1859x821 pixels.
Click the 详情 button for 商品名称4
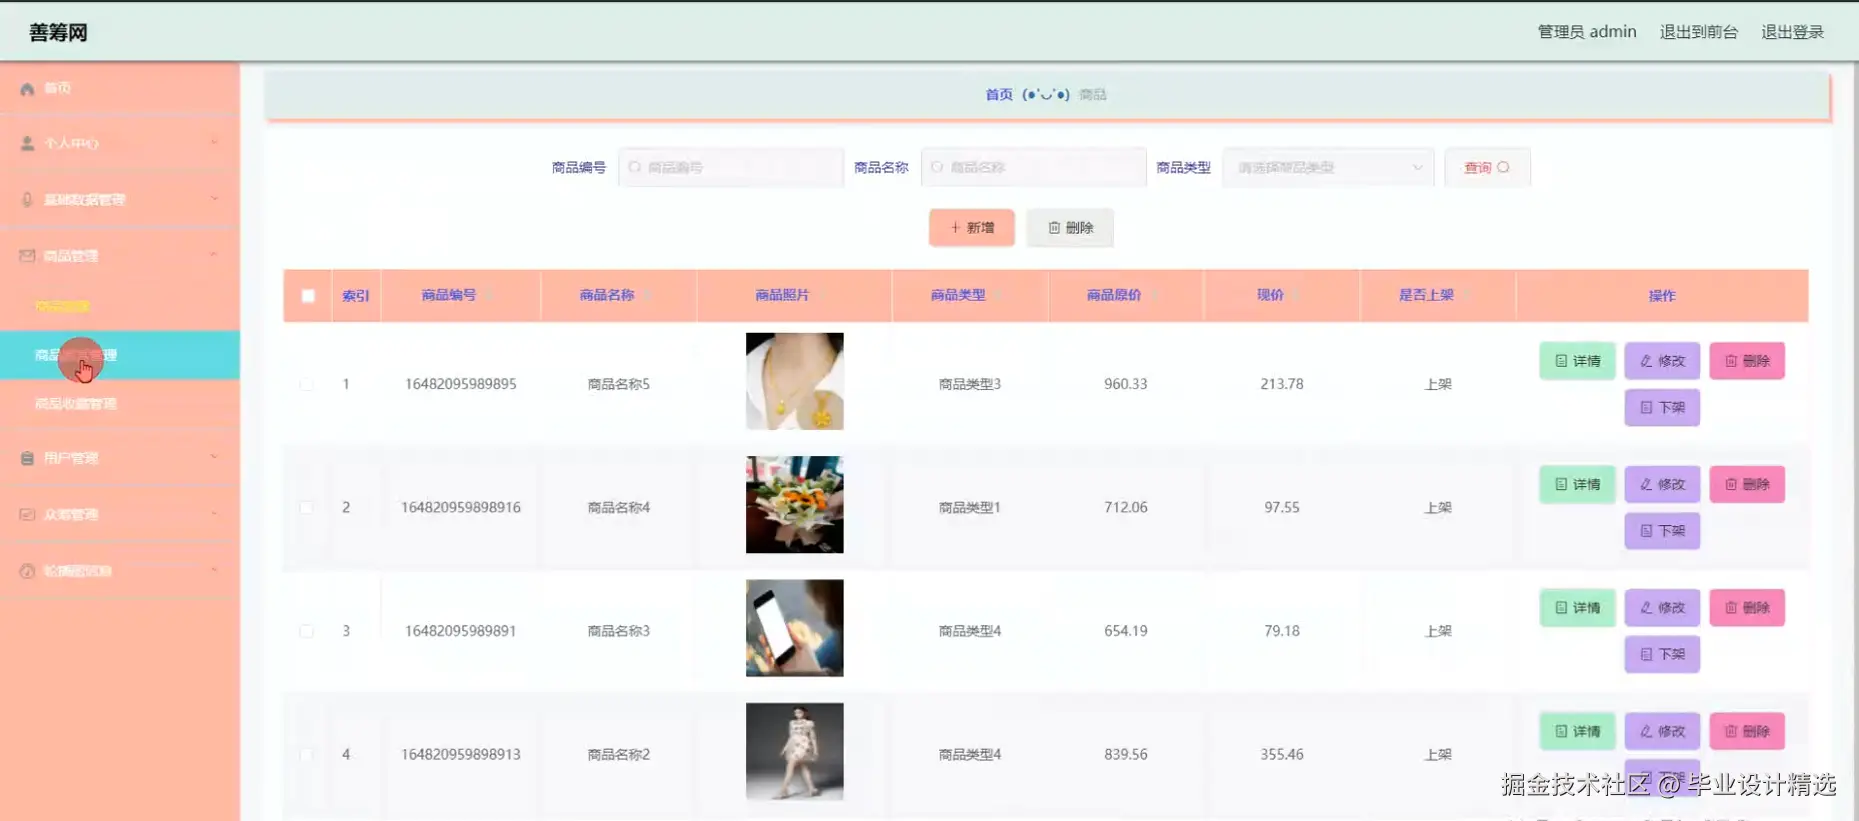click(x=1577, y=485)
